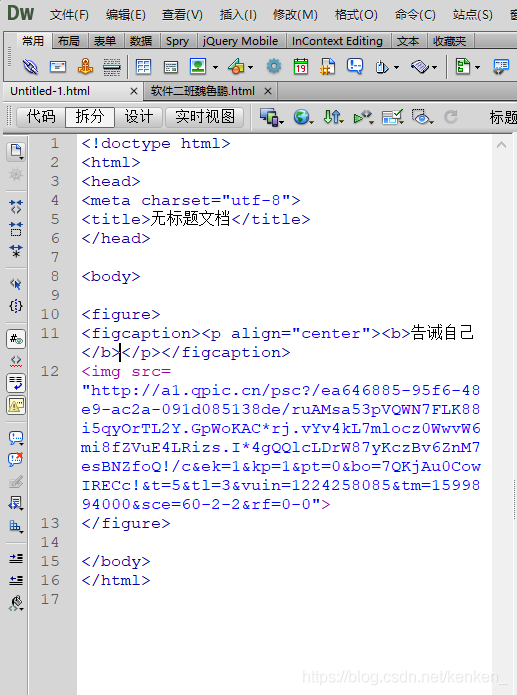Check browser compatibility
This screenshot has height=695, width=517.
click(392, 117)
